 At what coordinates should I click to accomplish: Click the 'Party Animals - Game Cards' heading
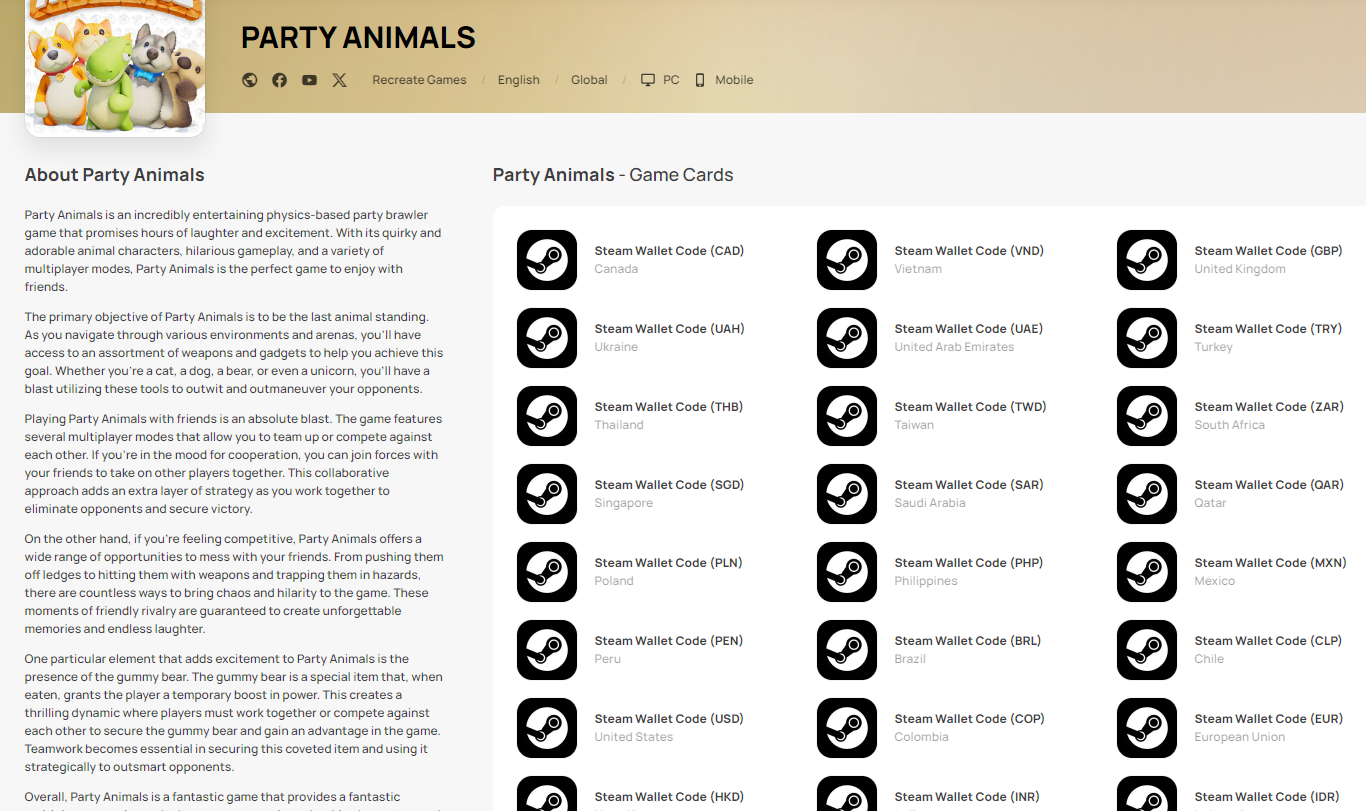click(613, 175)
